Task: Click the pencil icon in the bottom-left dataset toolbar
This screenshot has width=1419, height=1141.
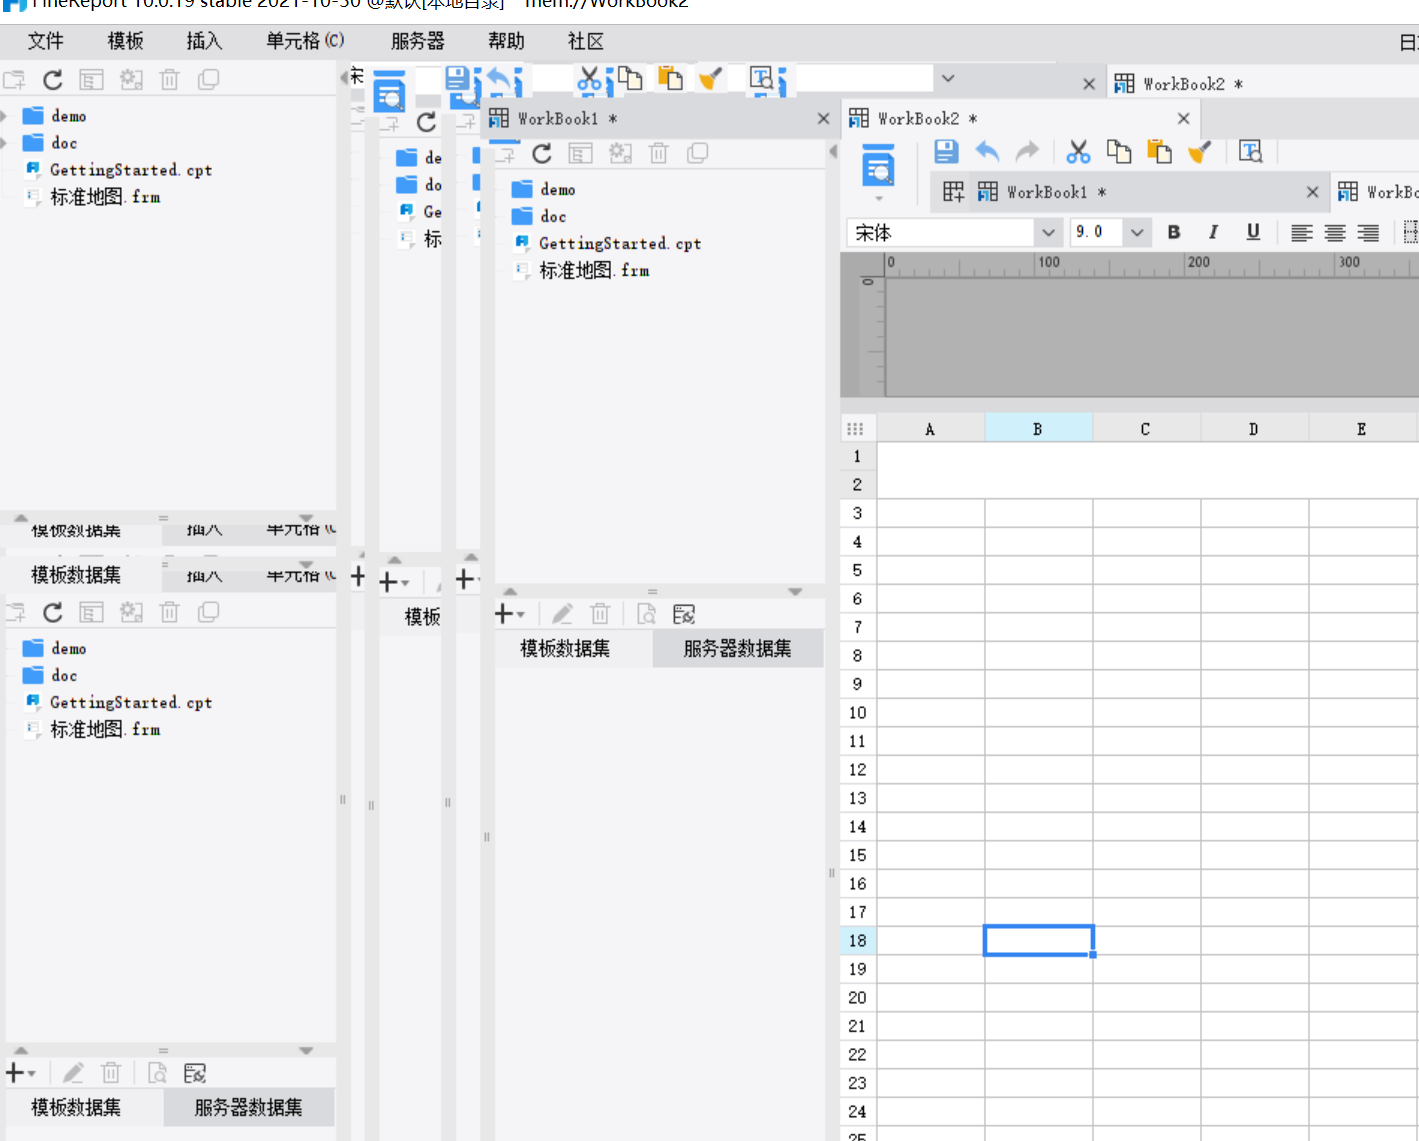Action: tap(73, 1073)
